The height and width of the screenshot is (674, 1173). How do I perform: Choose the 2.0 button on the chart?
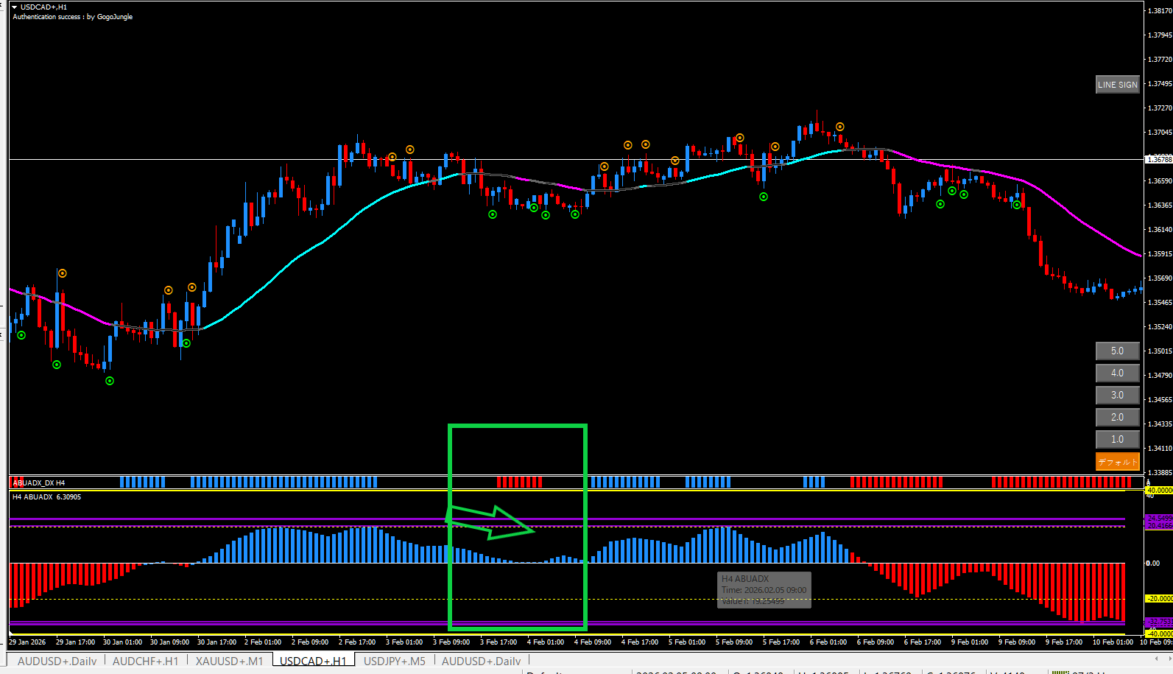pyautogui.click(x=1117, y=418)
